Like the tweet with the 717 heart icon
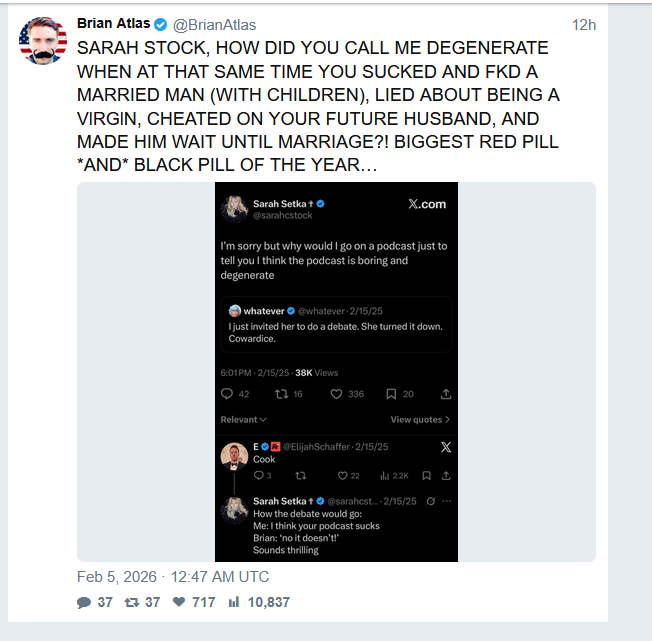652x641 pixels. click(179, 602)
